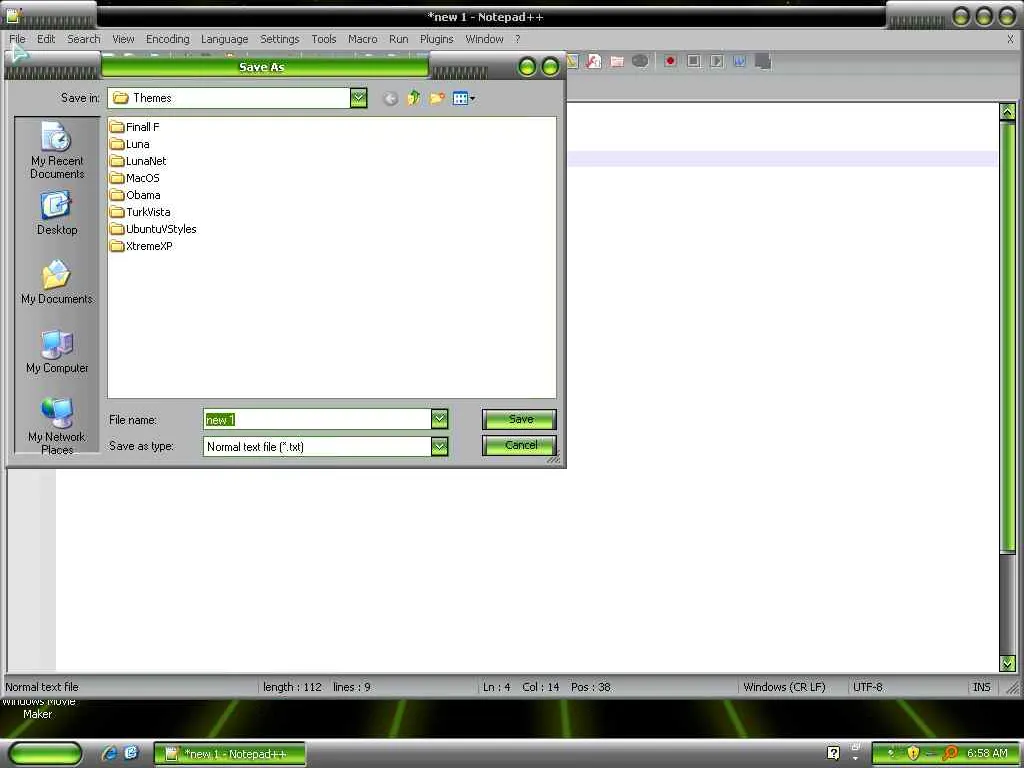Click the File name input field
The image size is (1024, 768).
click(317, 419)
